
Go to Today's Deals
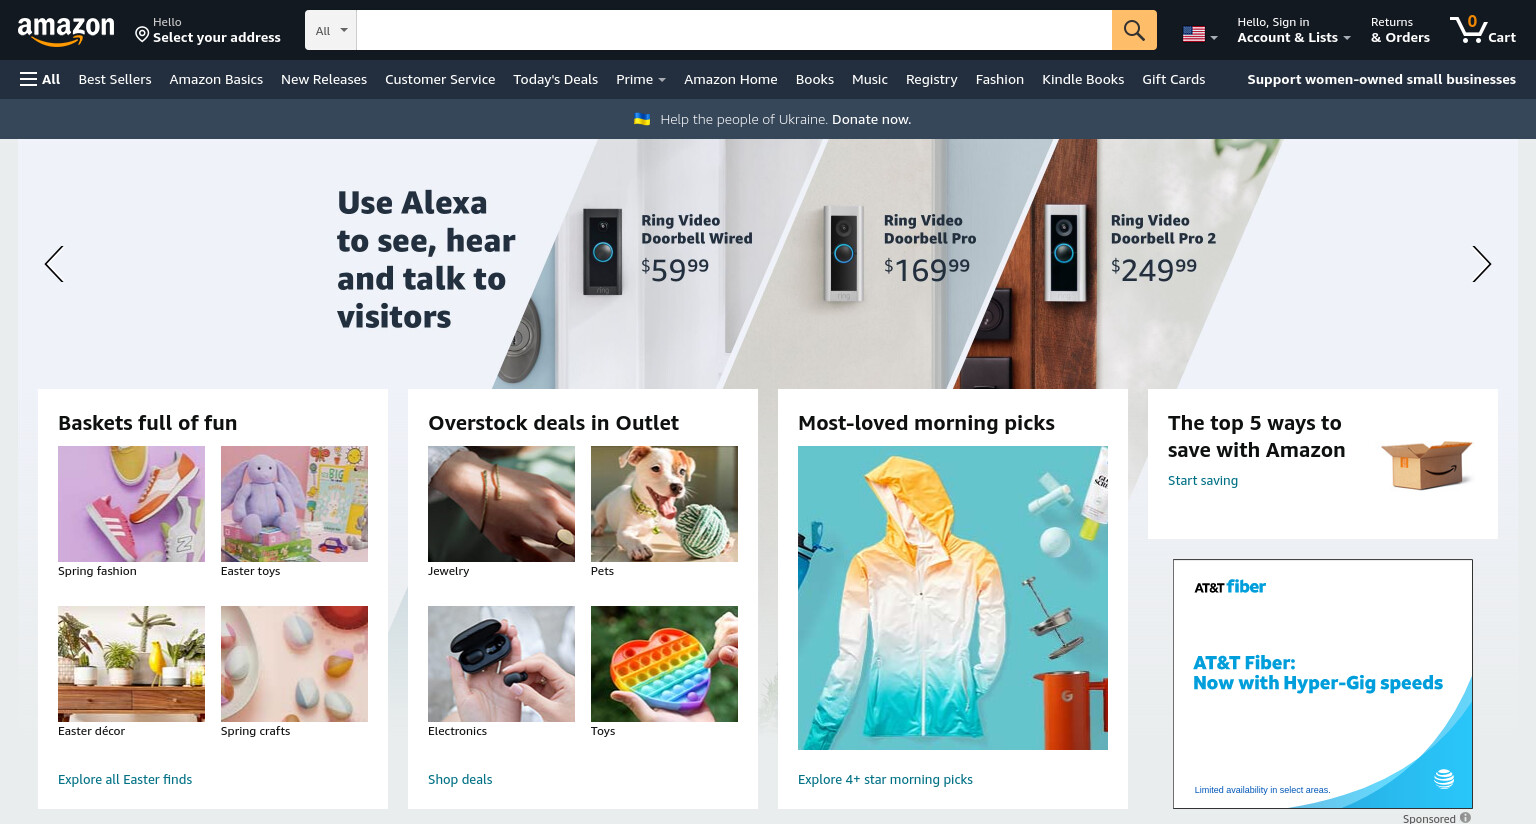(555, 79)
